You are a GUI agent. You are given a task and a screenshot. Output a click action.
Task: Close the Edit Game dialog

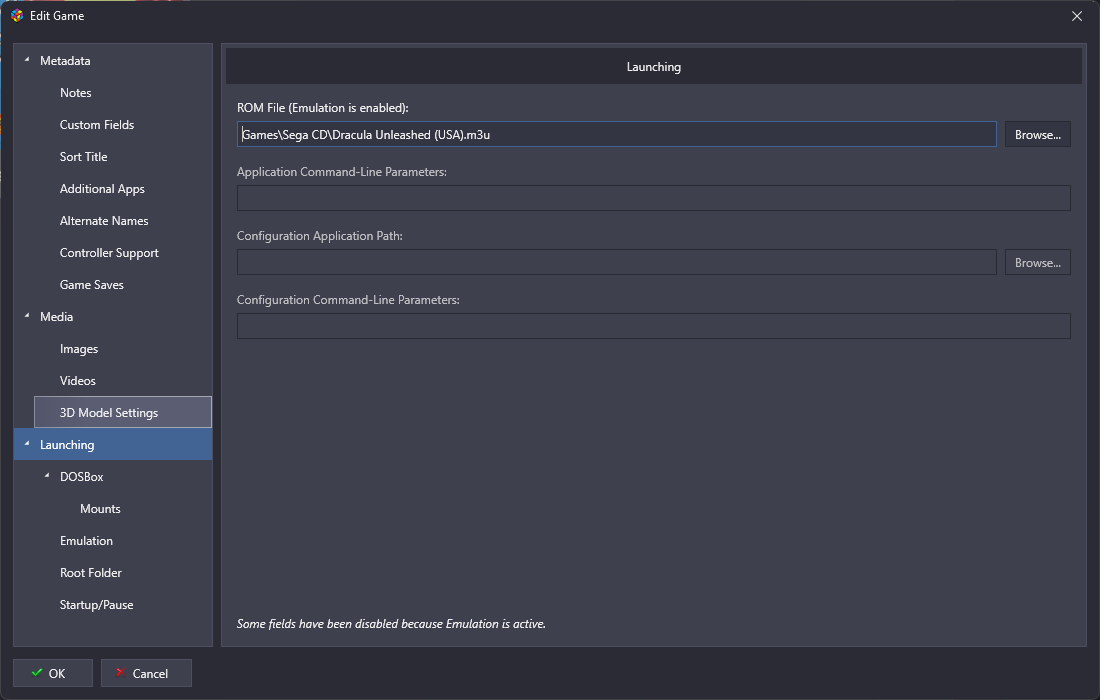(x=1077, y=15)
